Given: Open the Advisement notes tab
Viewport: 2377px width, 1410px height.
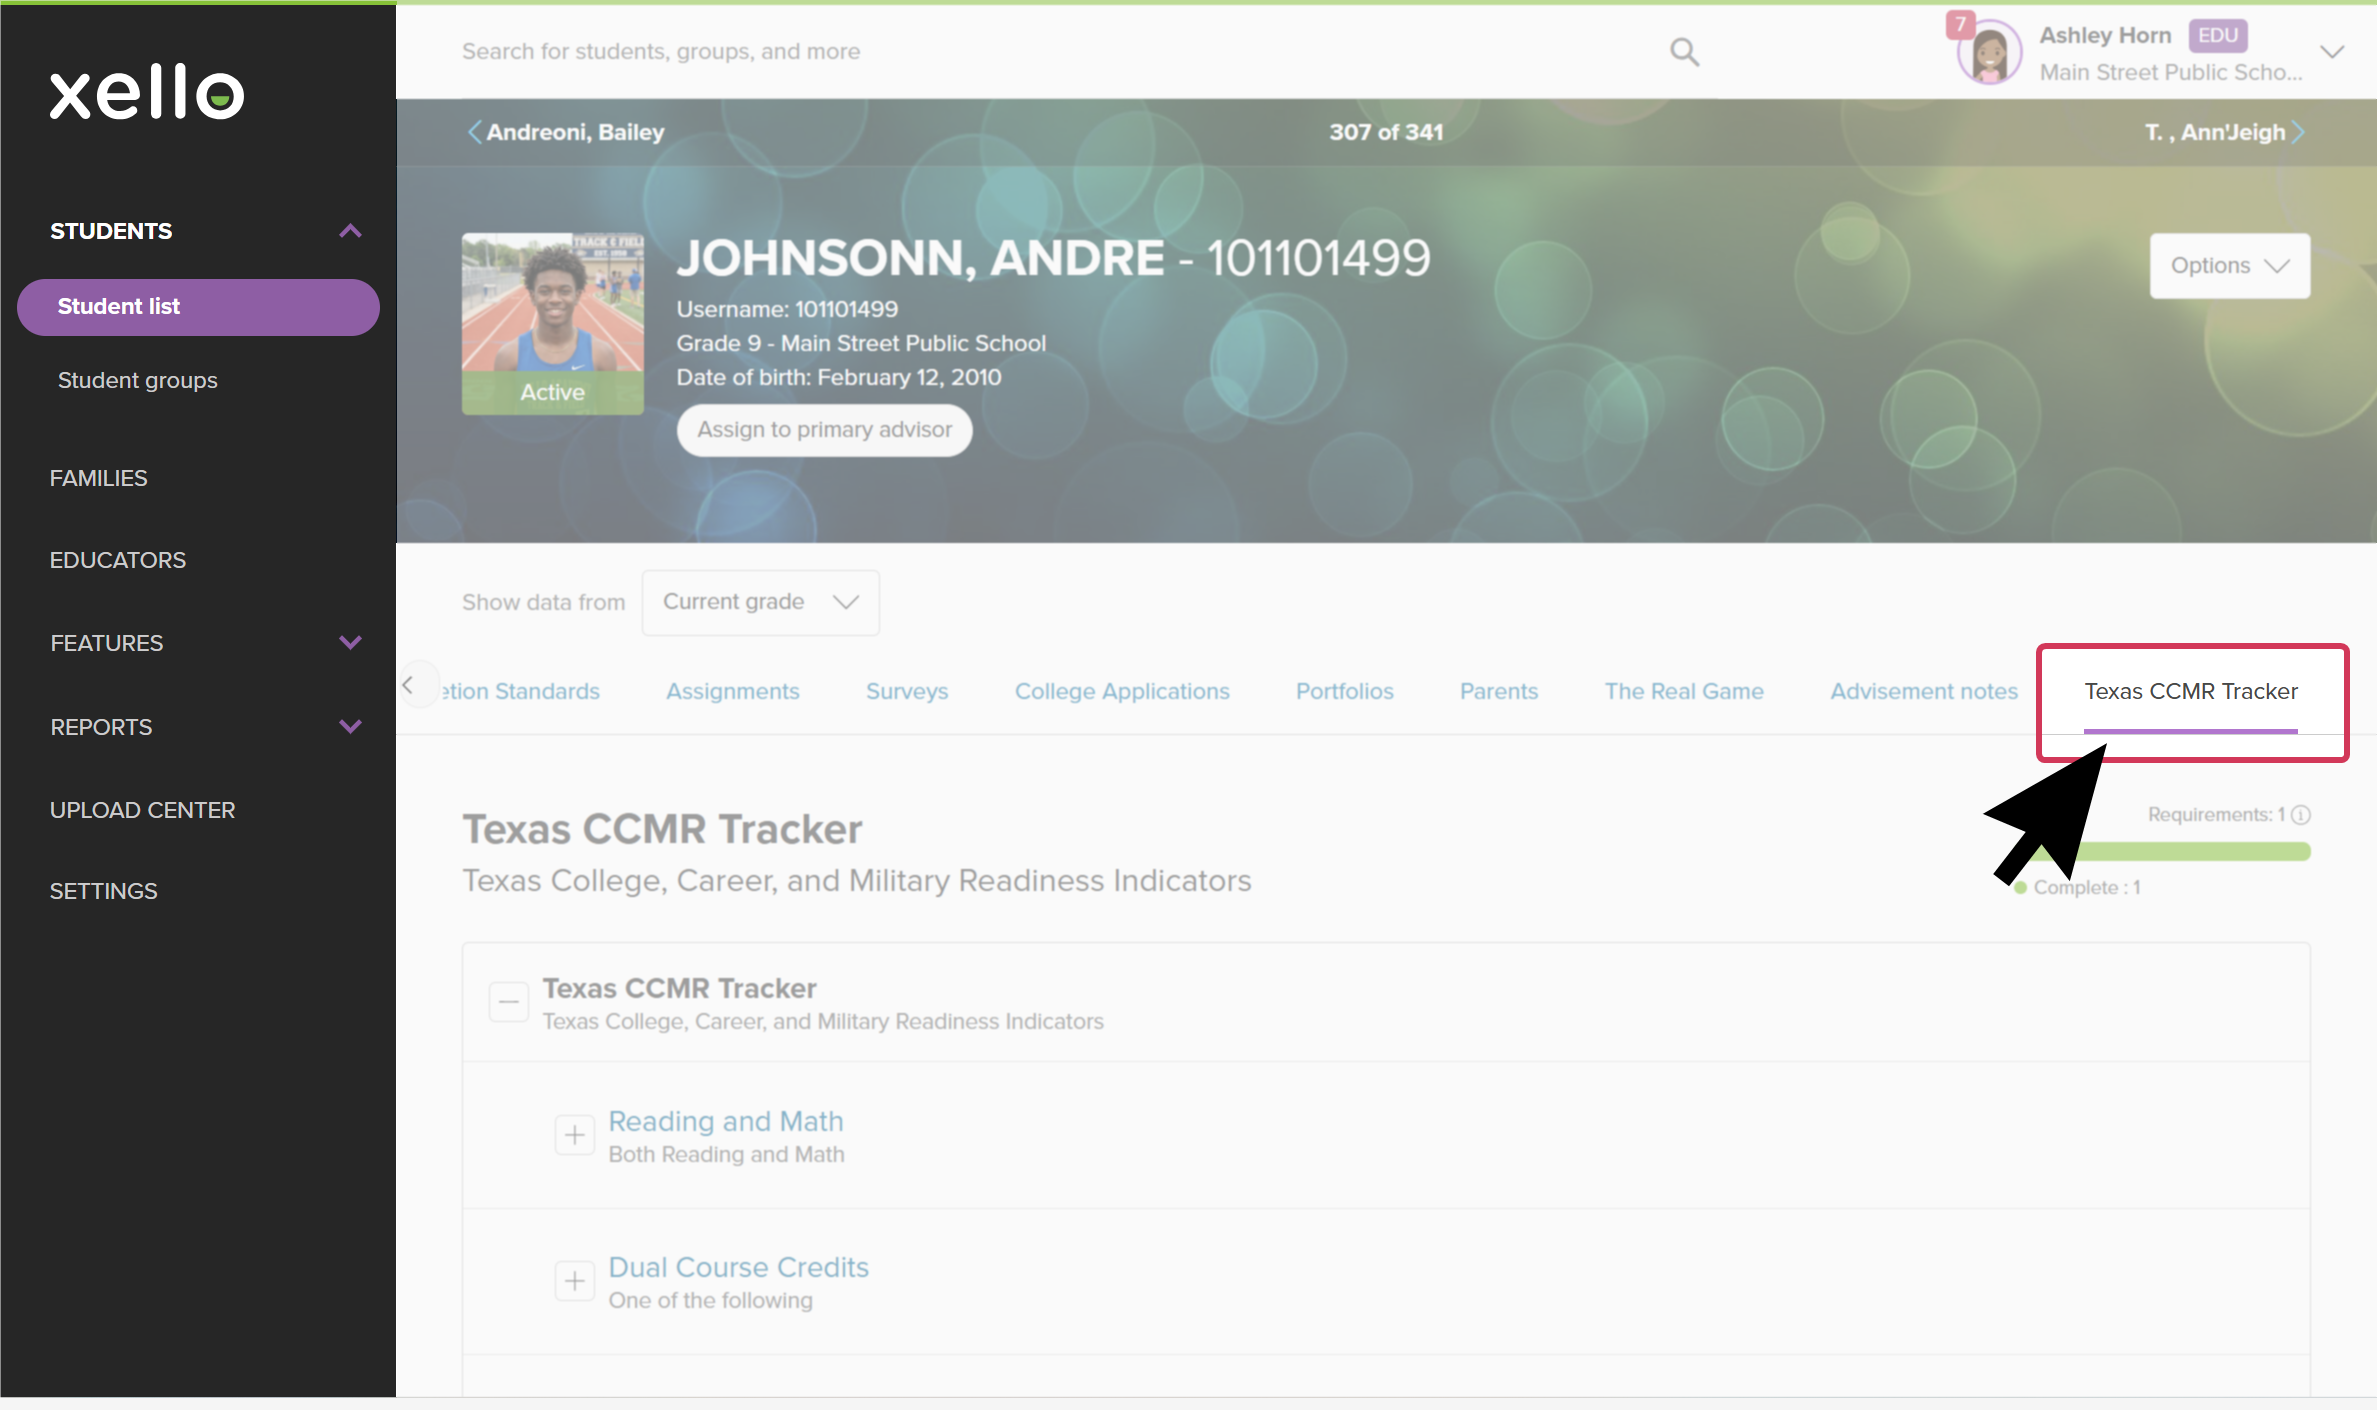Looking at the screenshot, I should tap(1923, 691).
